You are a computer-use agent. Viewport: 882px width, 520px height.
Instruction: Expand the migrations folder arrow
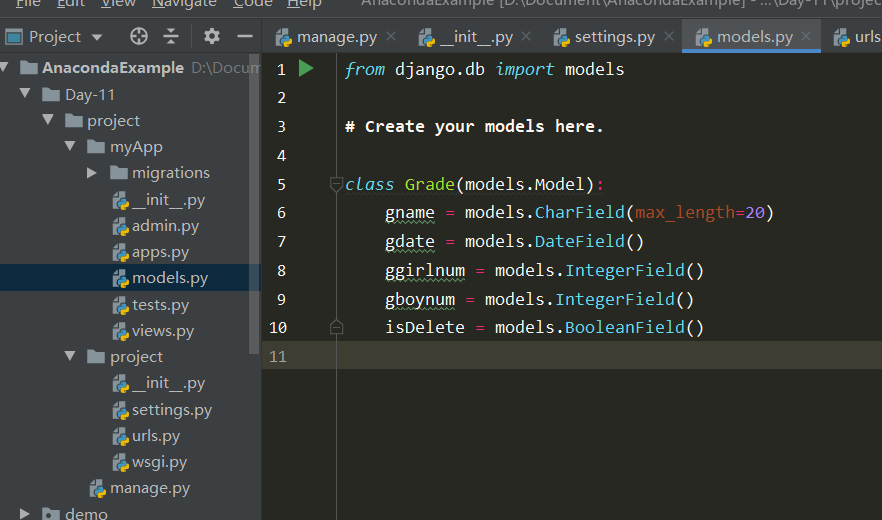[x=92, y=172]
